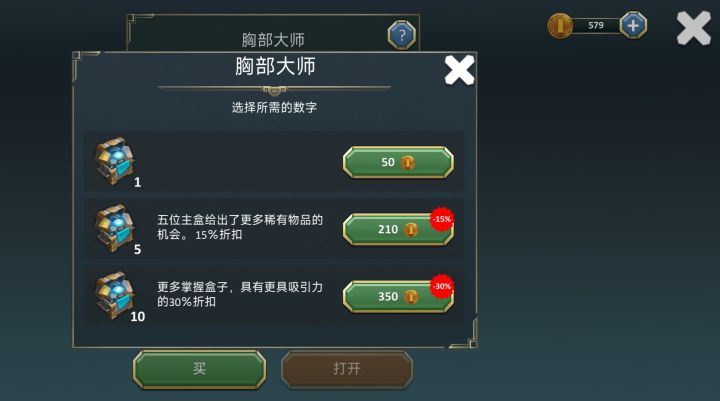720x401 pixels.
Task: Click the brown 打开 button
Action: click(x=347, y=369)
